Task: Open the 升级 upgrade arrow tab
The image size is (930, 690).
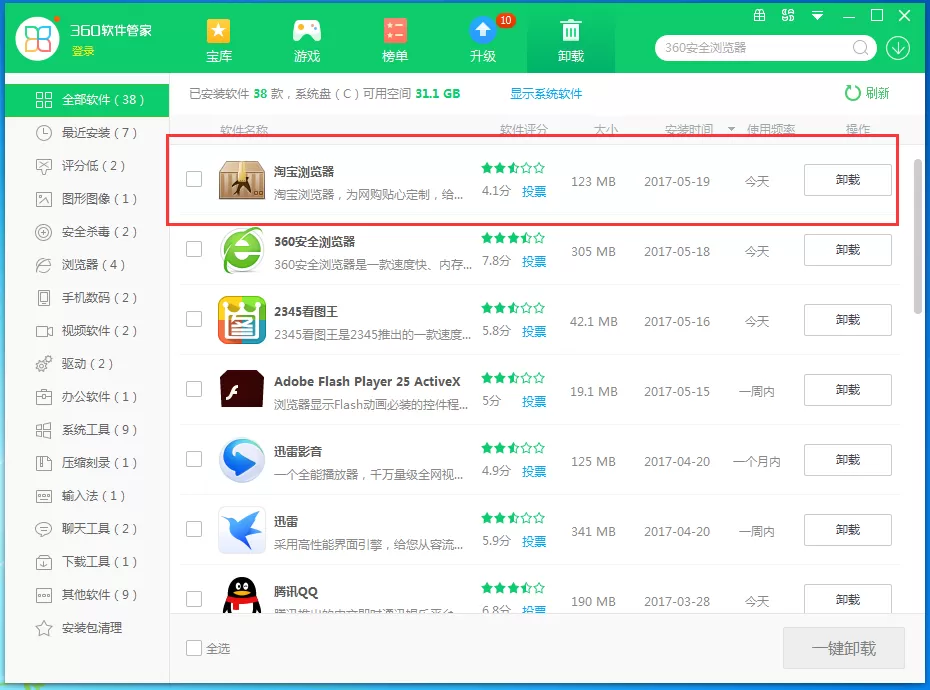Action: (483, 40)
